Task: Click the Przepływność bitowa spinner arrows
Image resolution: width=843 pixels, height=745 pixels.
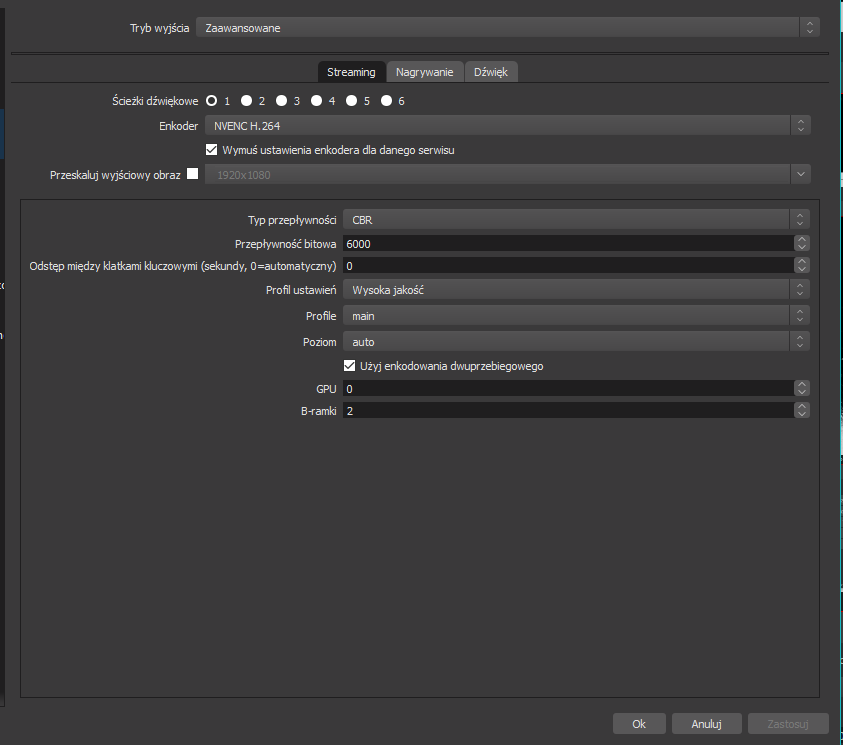Action: [801, 243]
